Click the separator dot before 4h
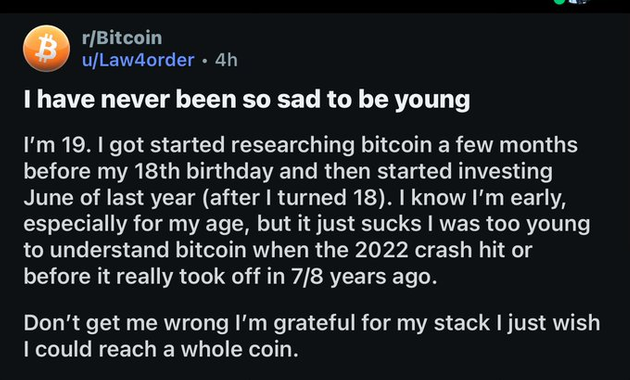Image resolution: width=630 pixels, height=380 pixels. pos(205,61)
